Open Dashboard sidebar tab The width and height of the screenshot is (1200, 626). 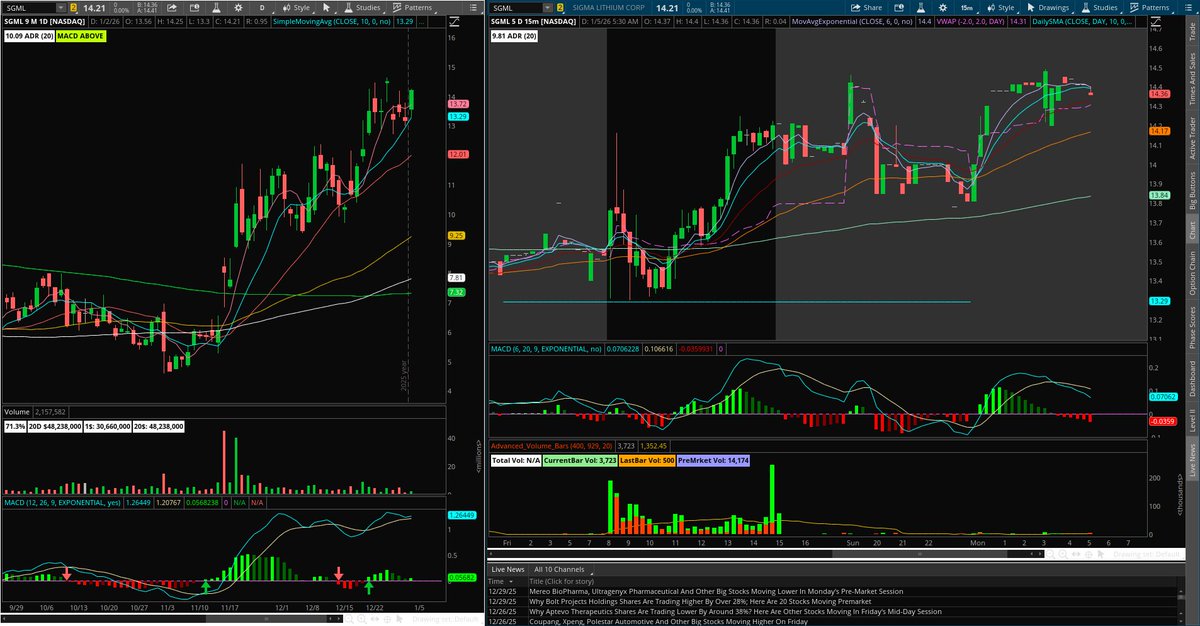tap(1190, 380)
